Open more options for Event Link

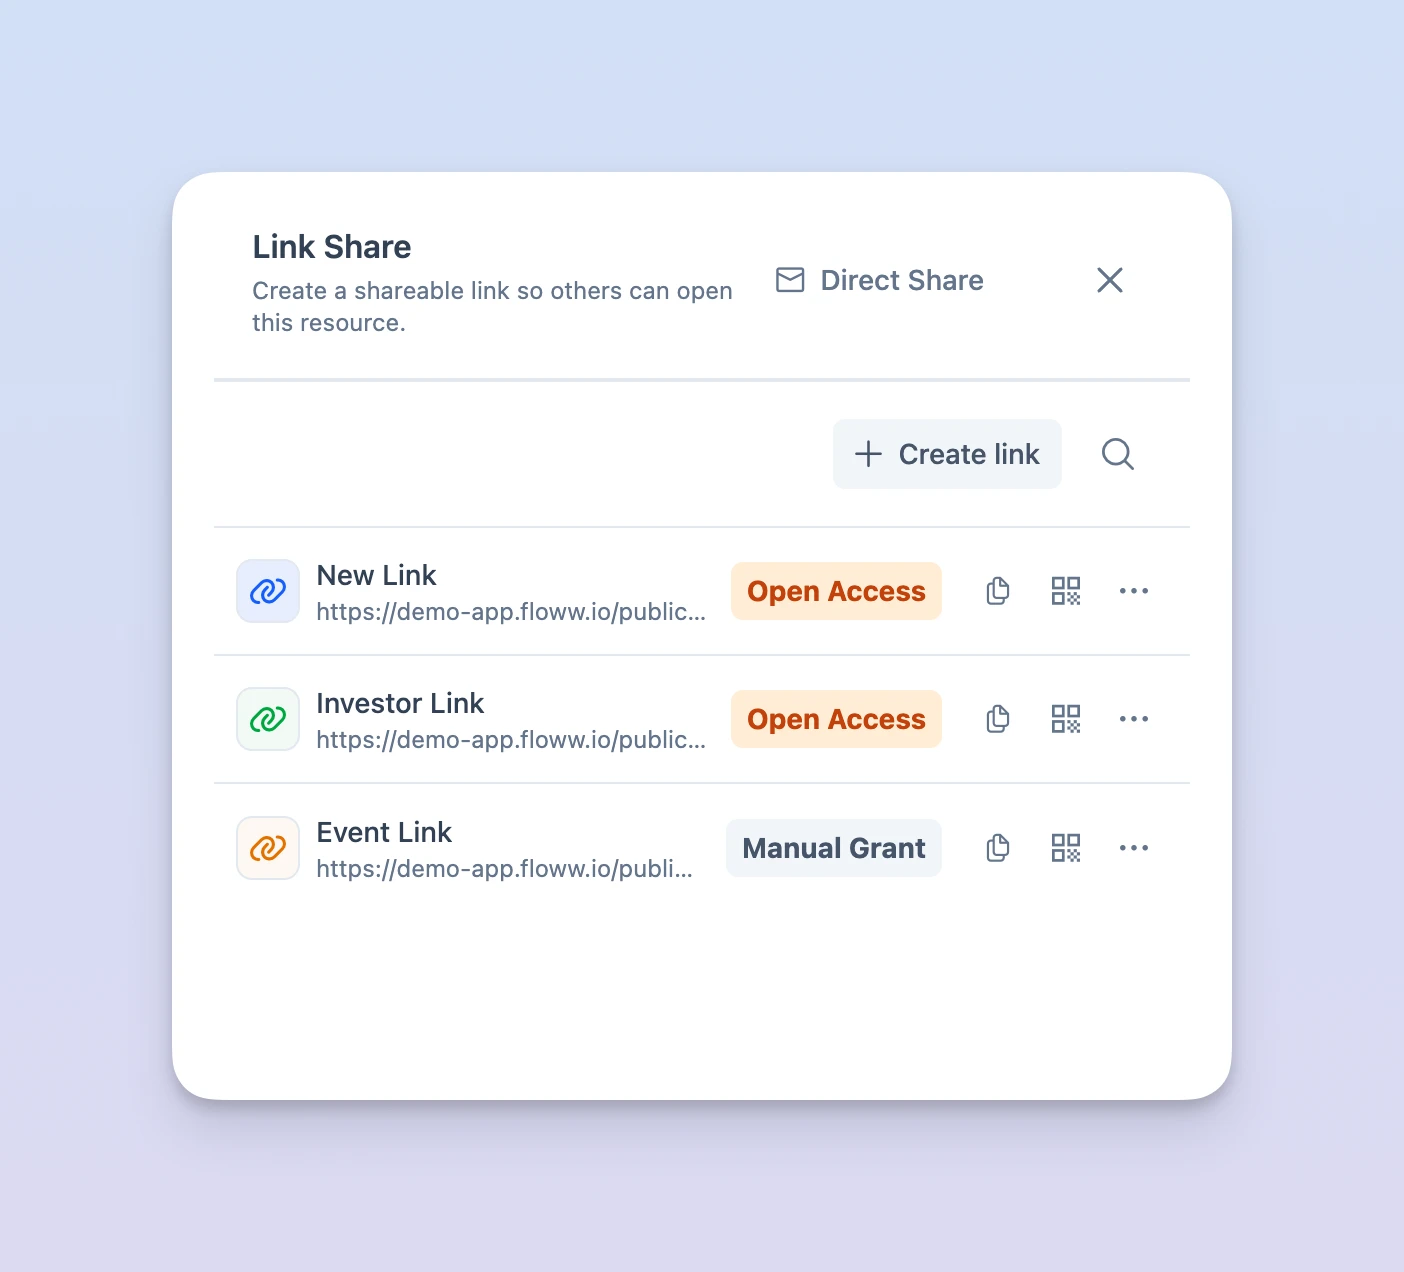pos(1134,848)
